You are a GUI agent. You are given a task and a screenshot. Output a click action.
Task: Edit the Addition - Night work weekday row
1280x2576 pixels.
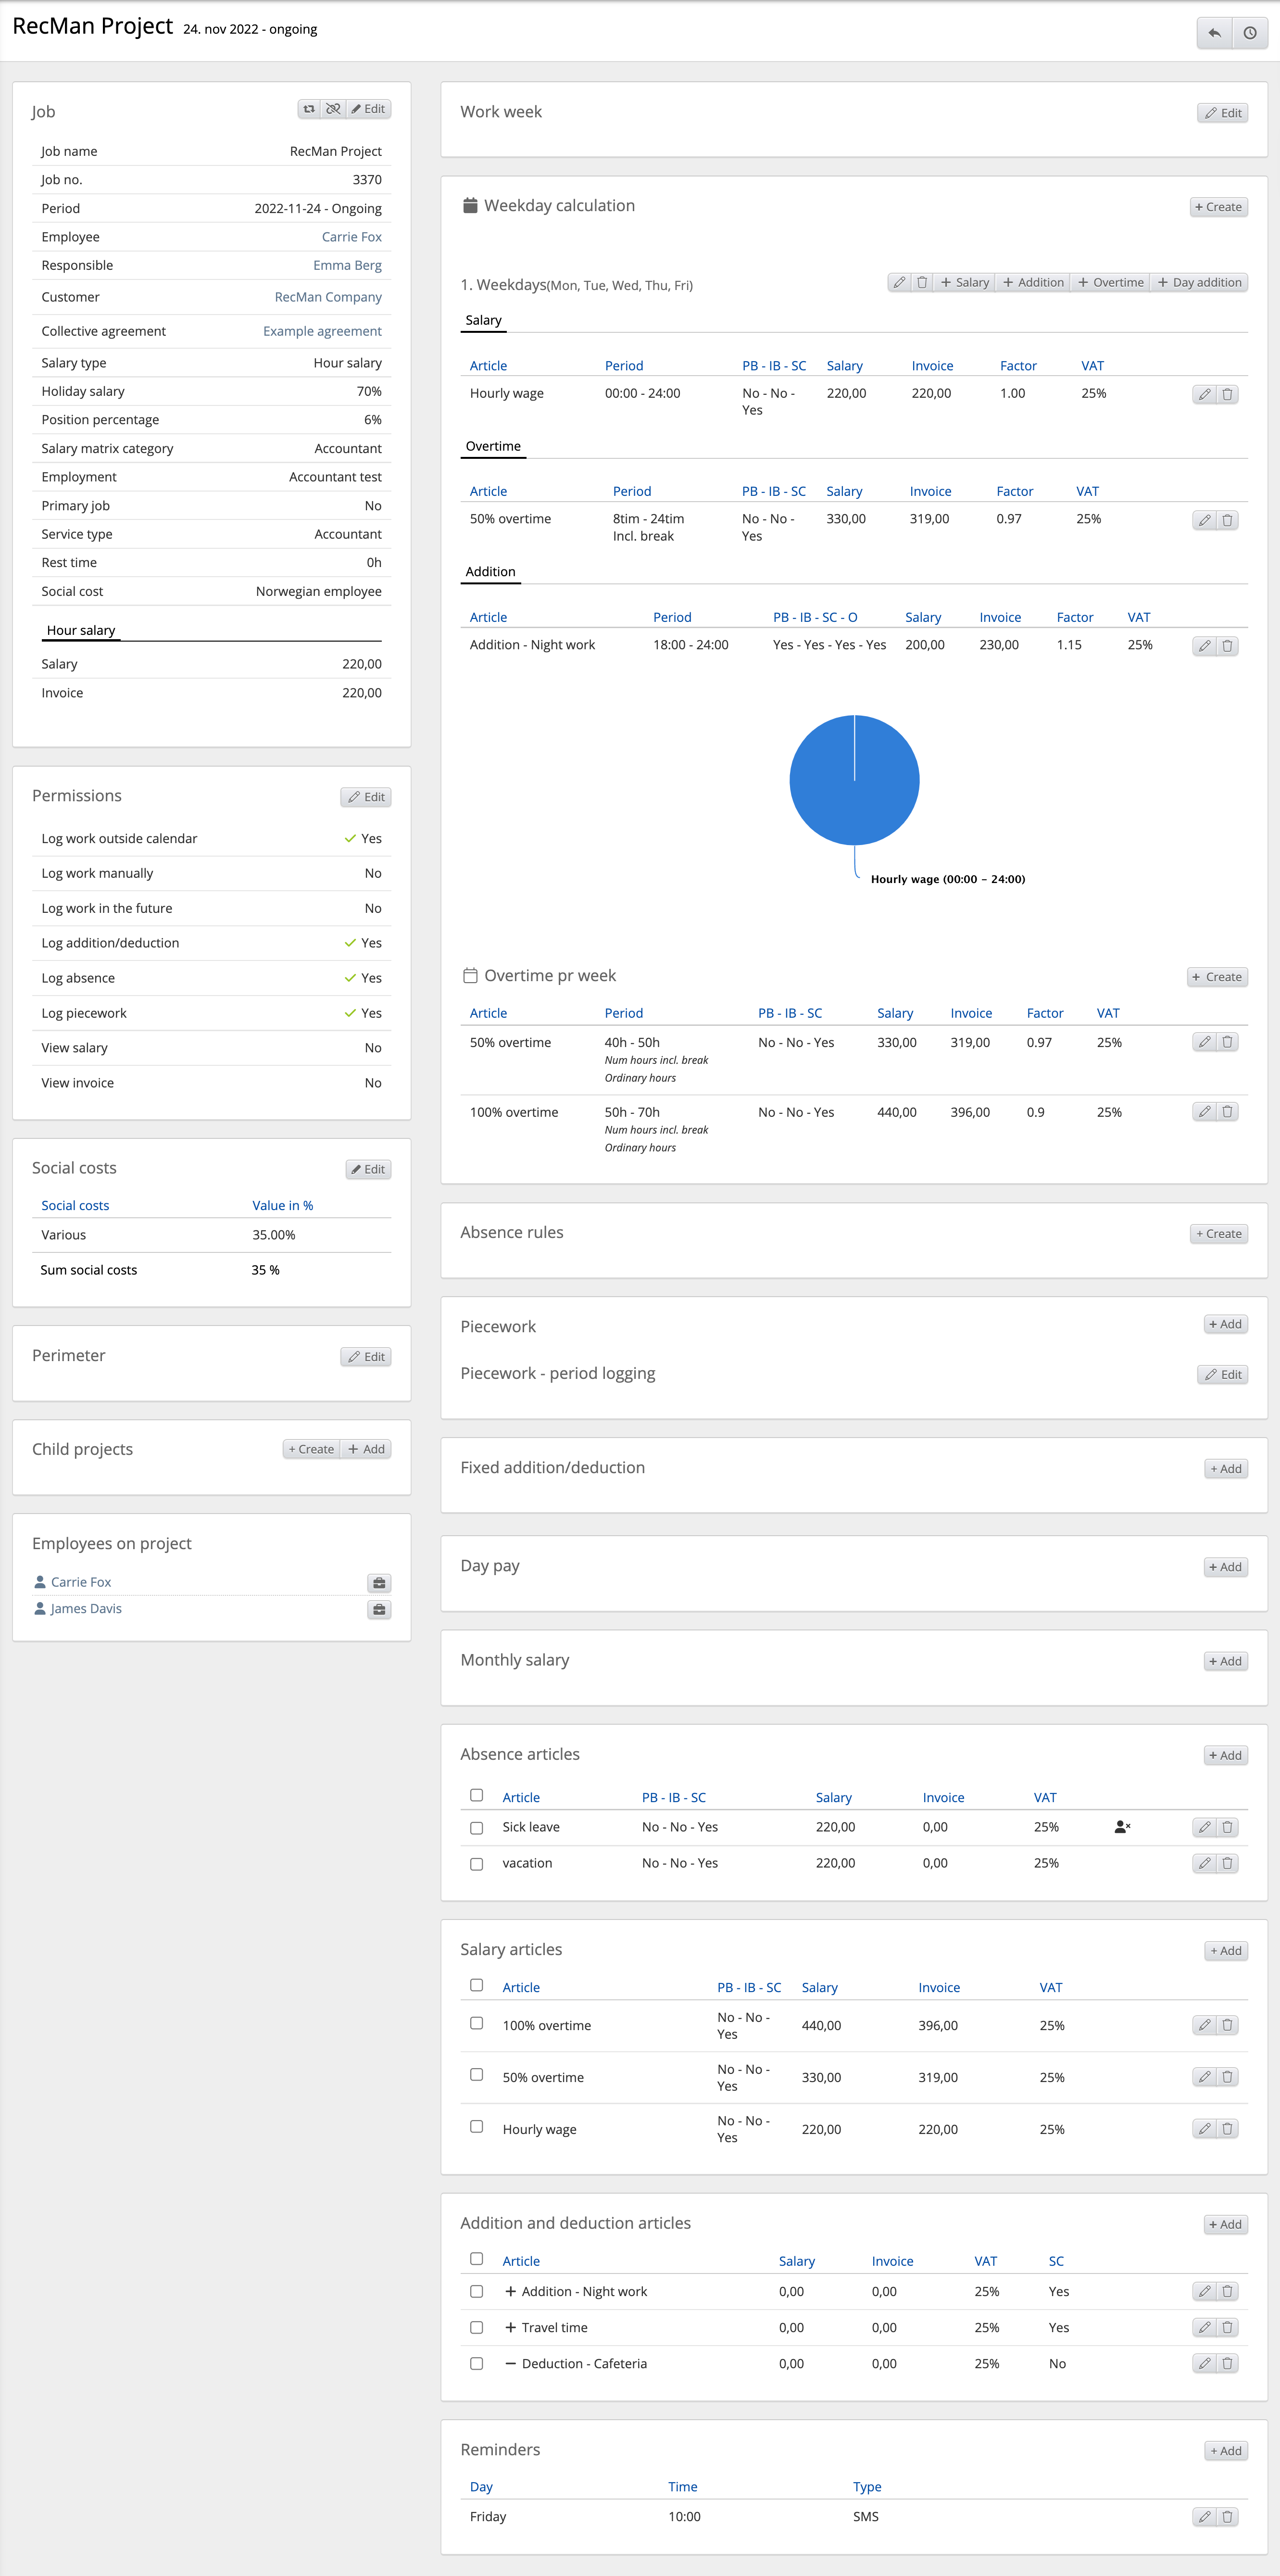coord(1204,646)
